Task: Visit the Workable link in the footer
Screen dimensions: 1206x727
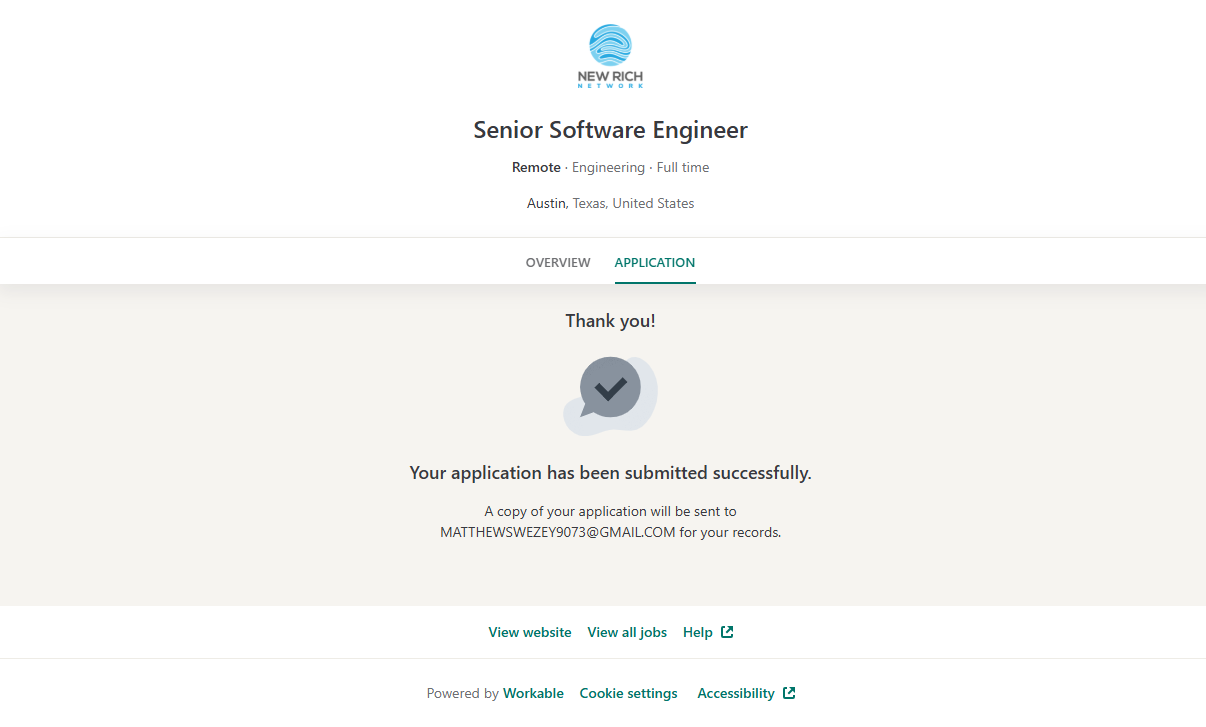Action: click(533, 693)
